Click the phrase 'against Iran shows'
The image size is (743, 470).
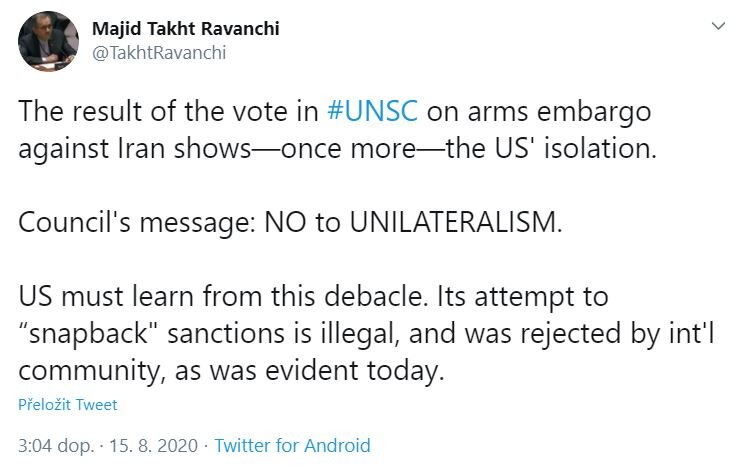[x=135, y=149]
